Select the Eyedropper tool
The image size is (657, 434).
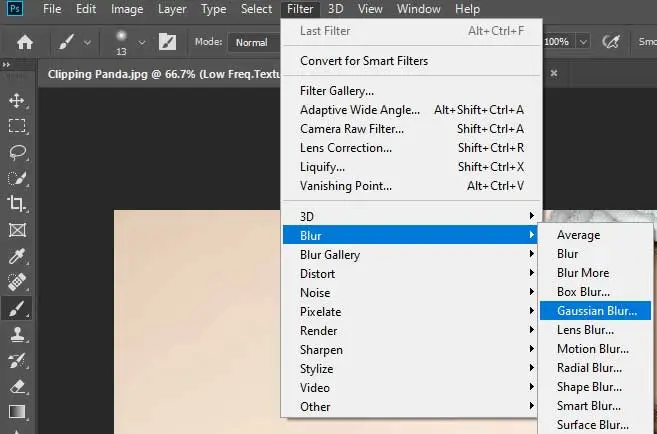pyautogui.click(x=17, y=256)
